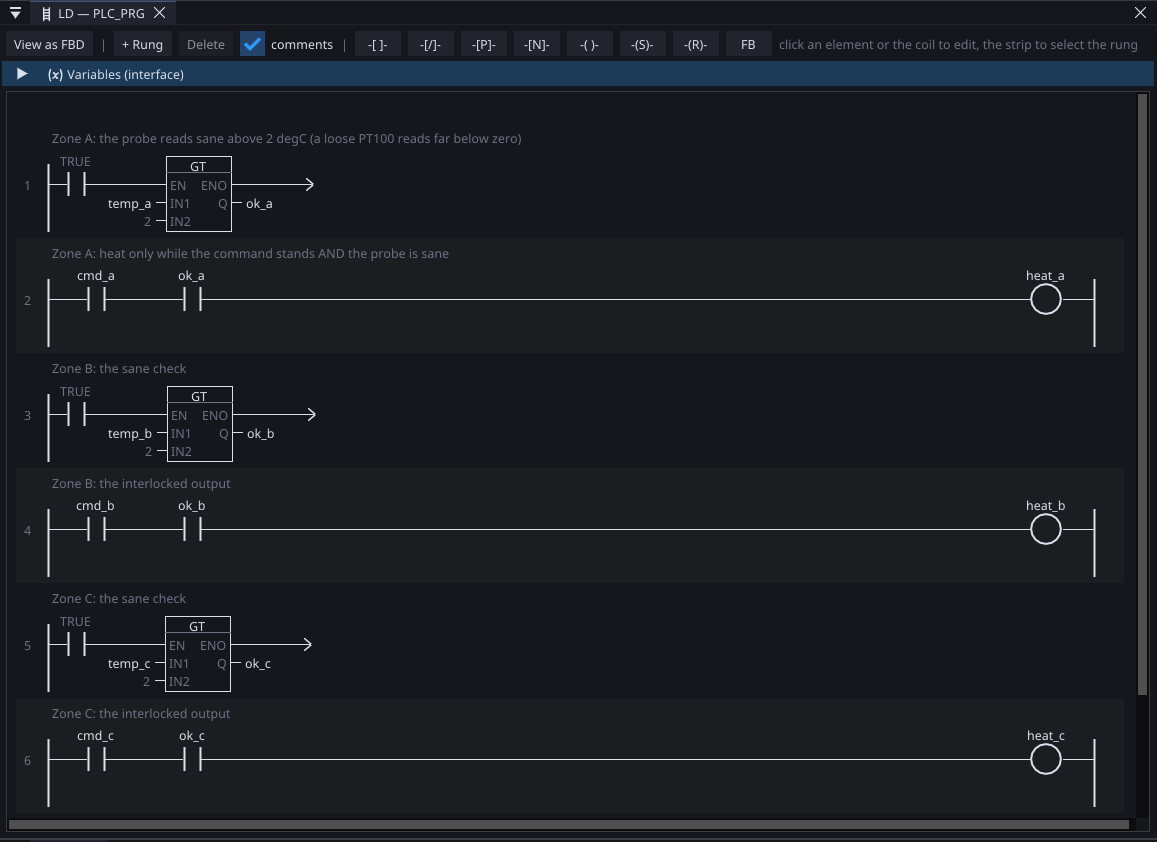Toggle the comments checkbox
The width and height of the screenshot is (1157, 842).
coord(252,44)
